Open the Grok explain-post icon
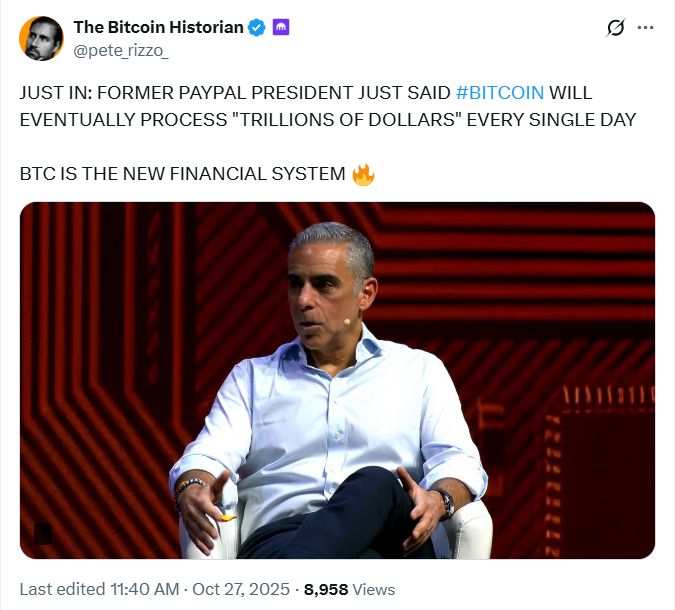 coord(616,29)
